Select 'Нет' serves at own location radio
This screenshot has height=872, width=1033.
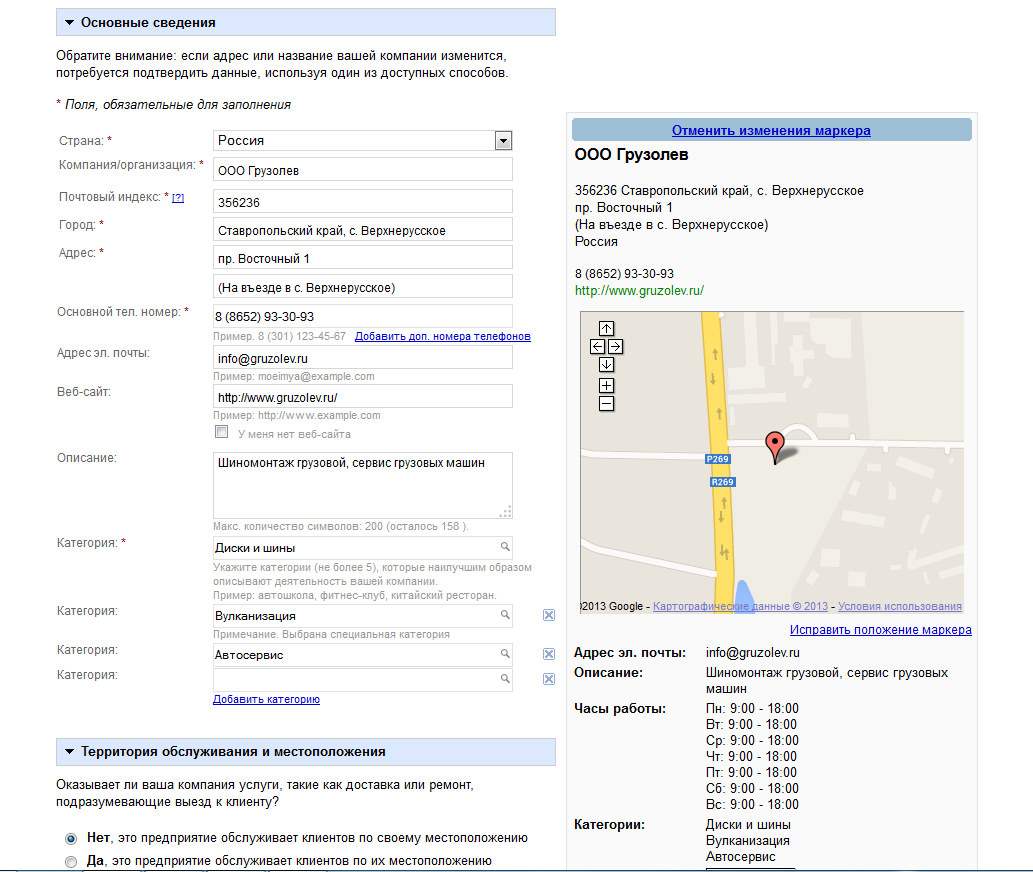point(70,838)
